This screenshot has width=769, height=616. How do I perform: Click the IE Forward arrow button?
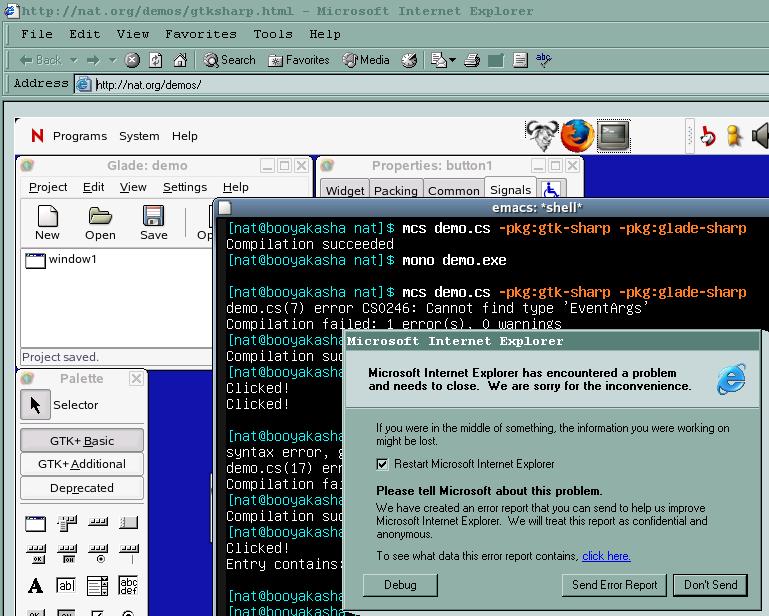coord(93,60)
